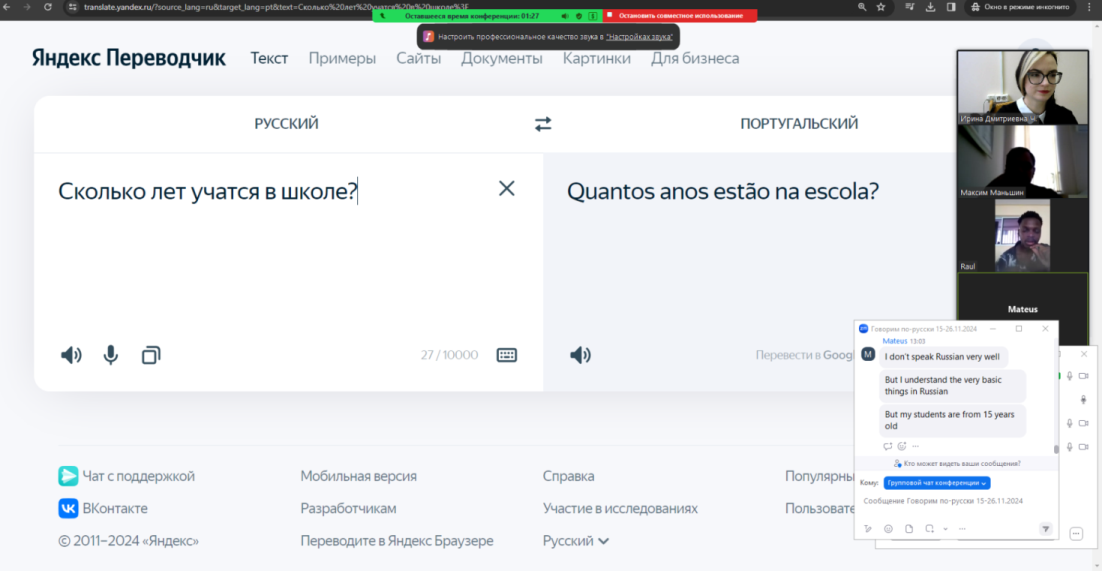The height and width of the screenshot is (571, 1102).
Task: Swap Russian and Portuguese languages
Action: tap(543, 124)
